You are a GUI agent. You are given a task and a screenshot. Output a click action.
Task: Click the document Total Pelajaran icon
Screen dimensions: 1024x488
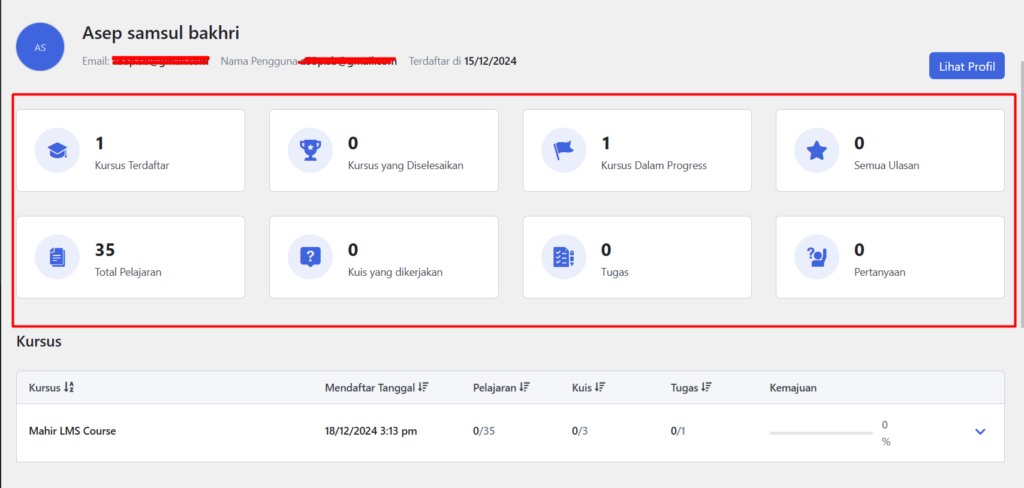pyautogui.click(x=57, y=257)
